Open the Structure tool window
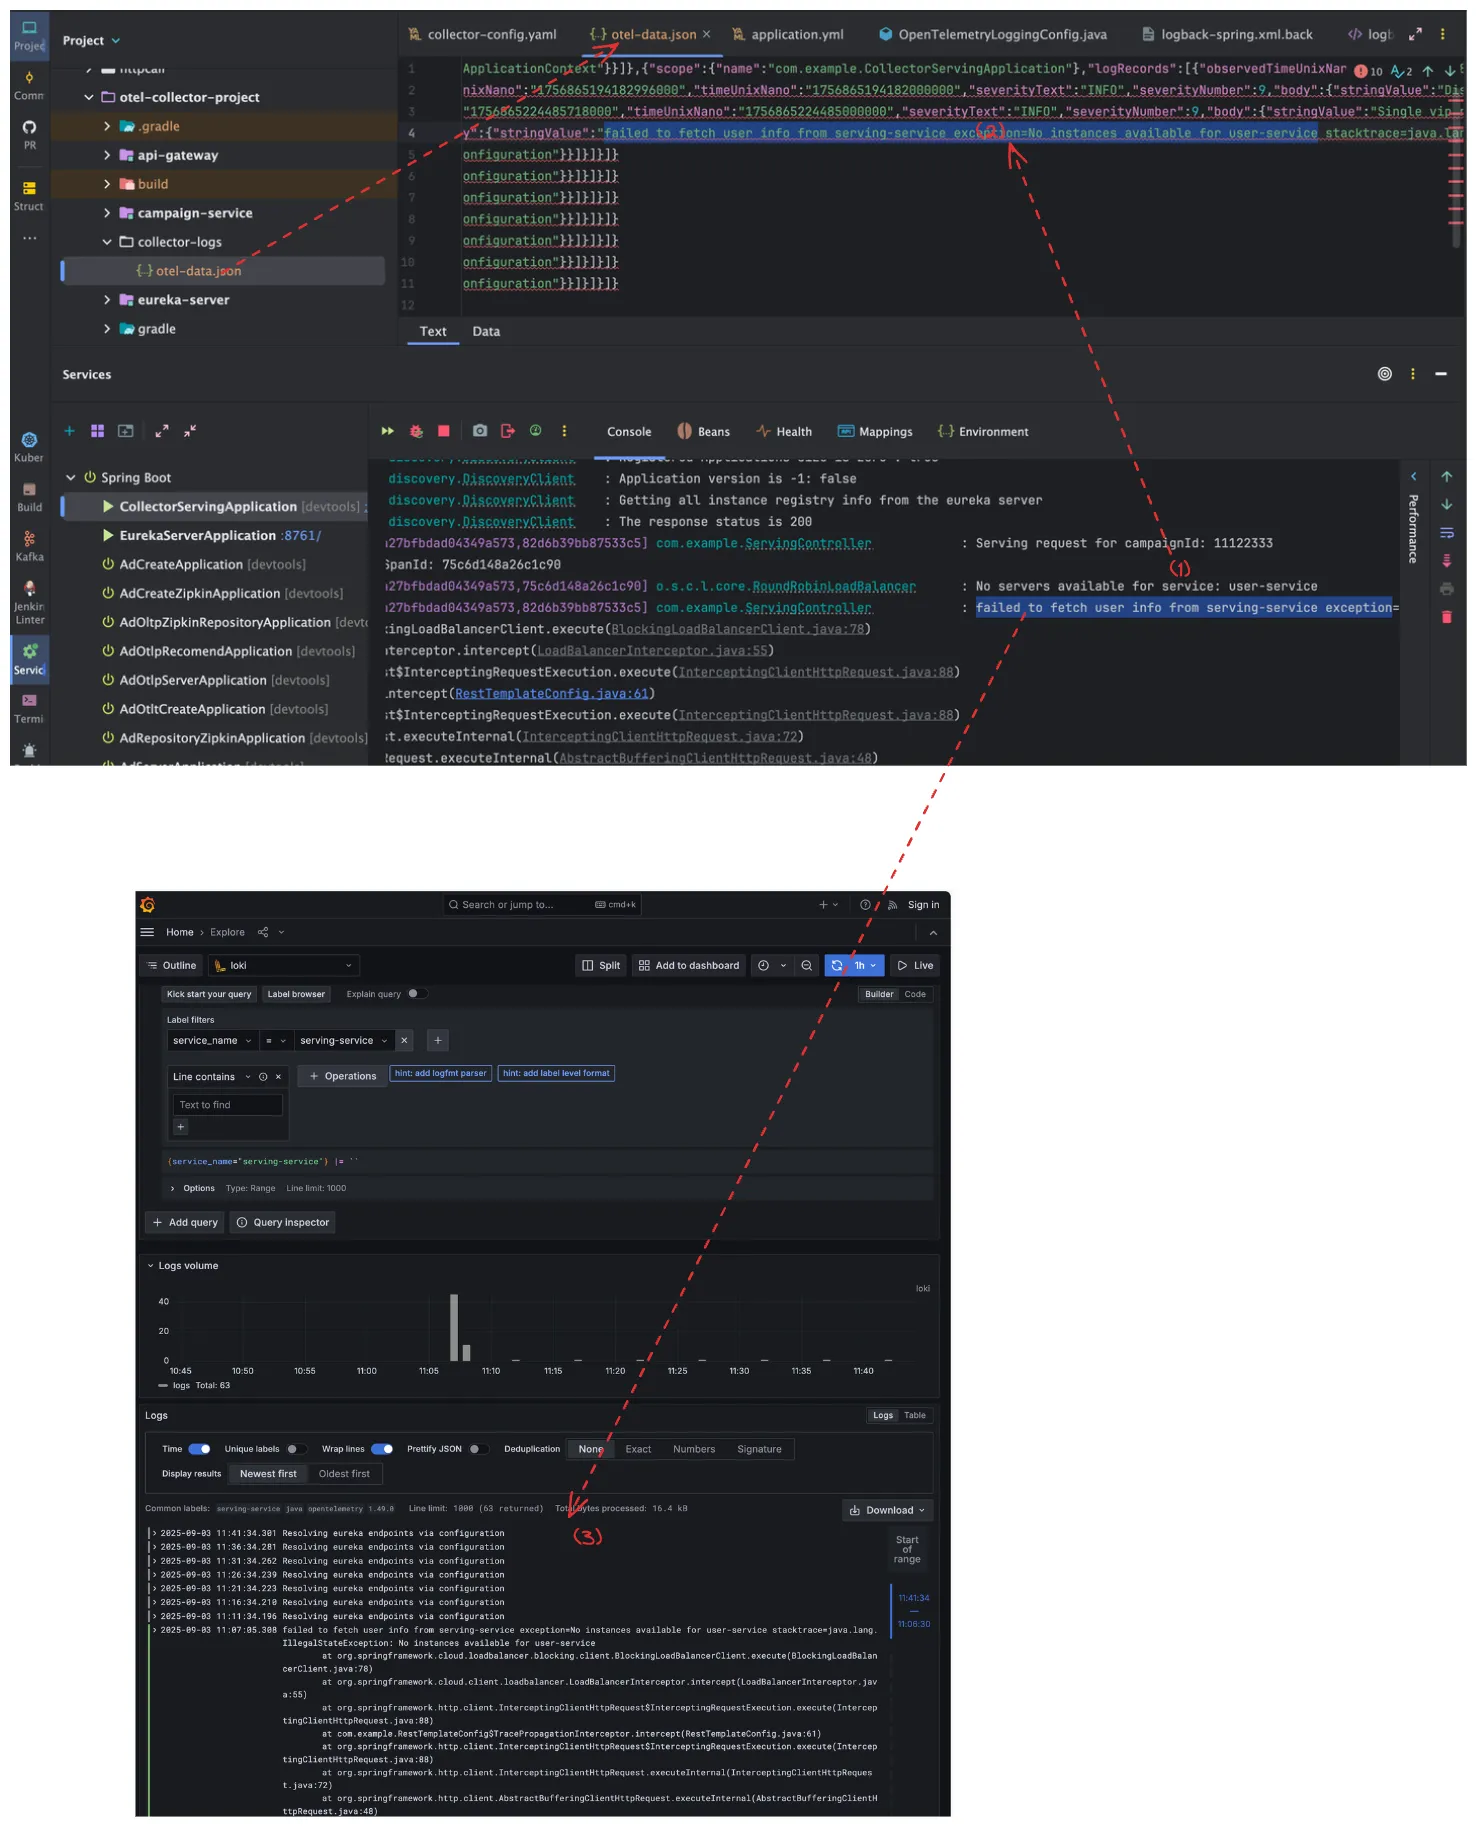Image resolution: width=1476 pixels, height=1826 pixels. 28,196
